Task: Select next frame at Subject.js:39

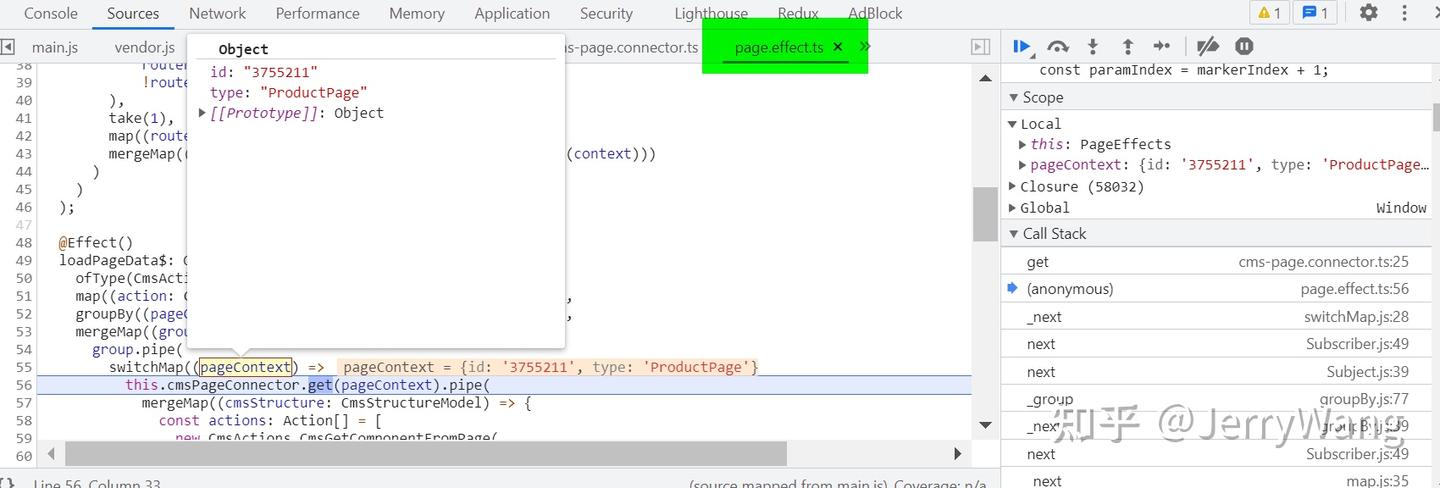Action: pos(1218,372)
